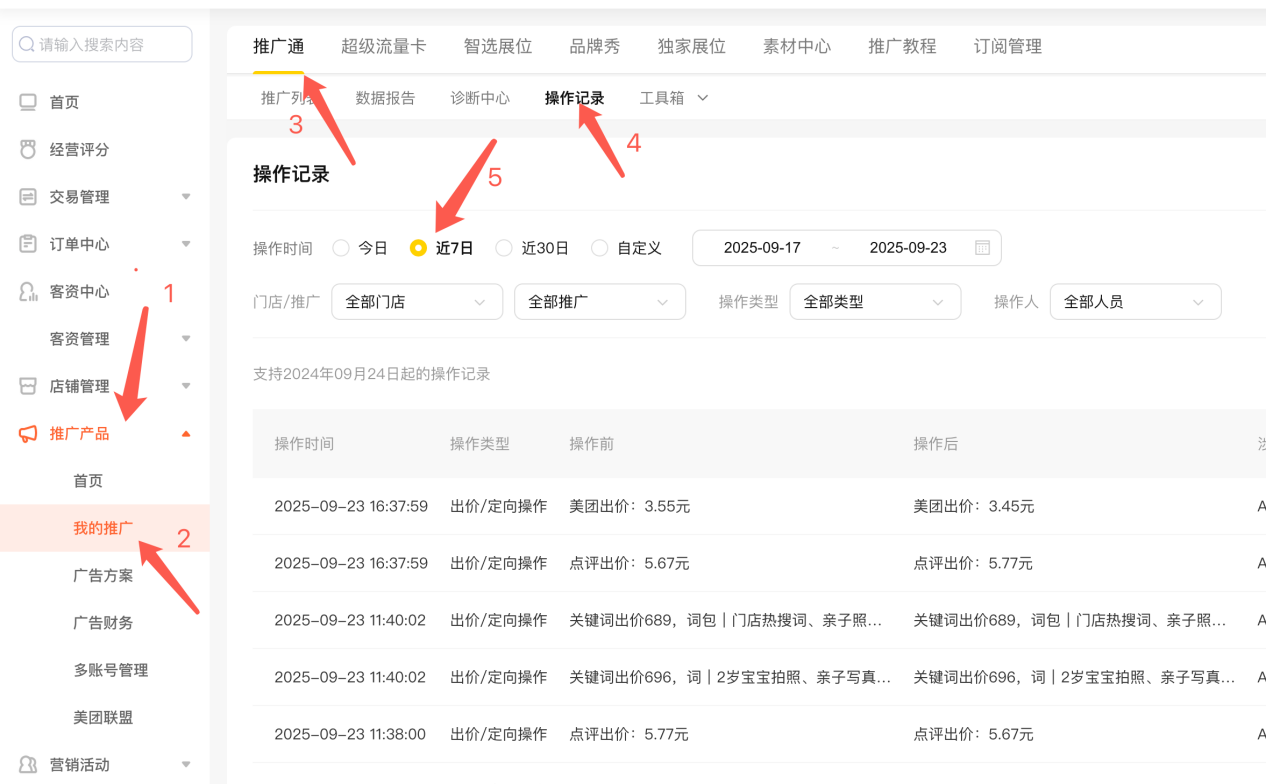The image size is (1266, 784).
Task: Click the 2025-09-23 11:38:00 timestamp
Action: click(350, 734)
